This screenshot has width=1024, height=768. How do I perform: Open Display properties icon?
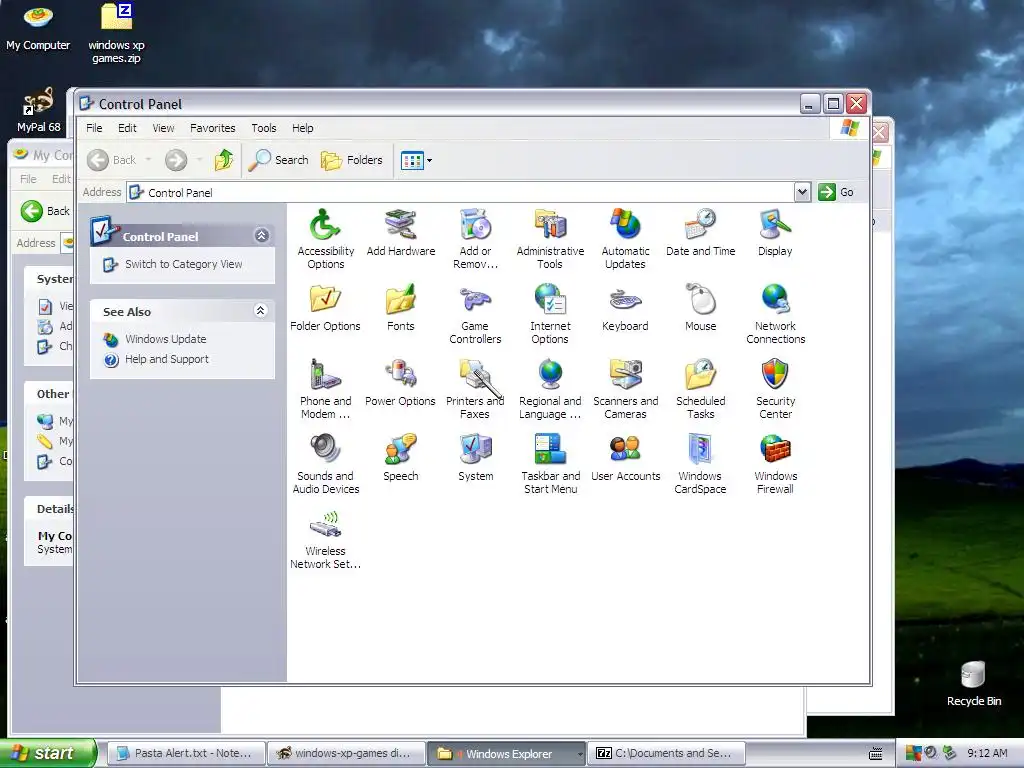(775, 233)
